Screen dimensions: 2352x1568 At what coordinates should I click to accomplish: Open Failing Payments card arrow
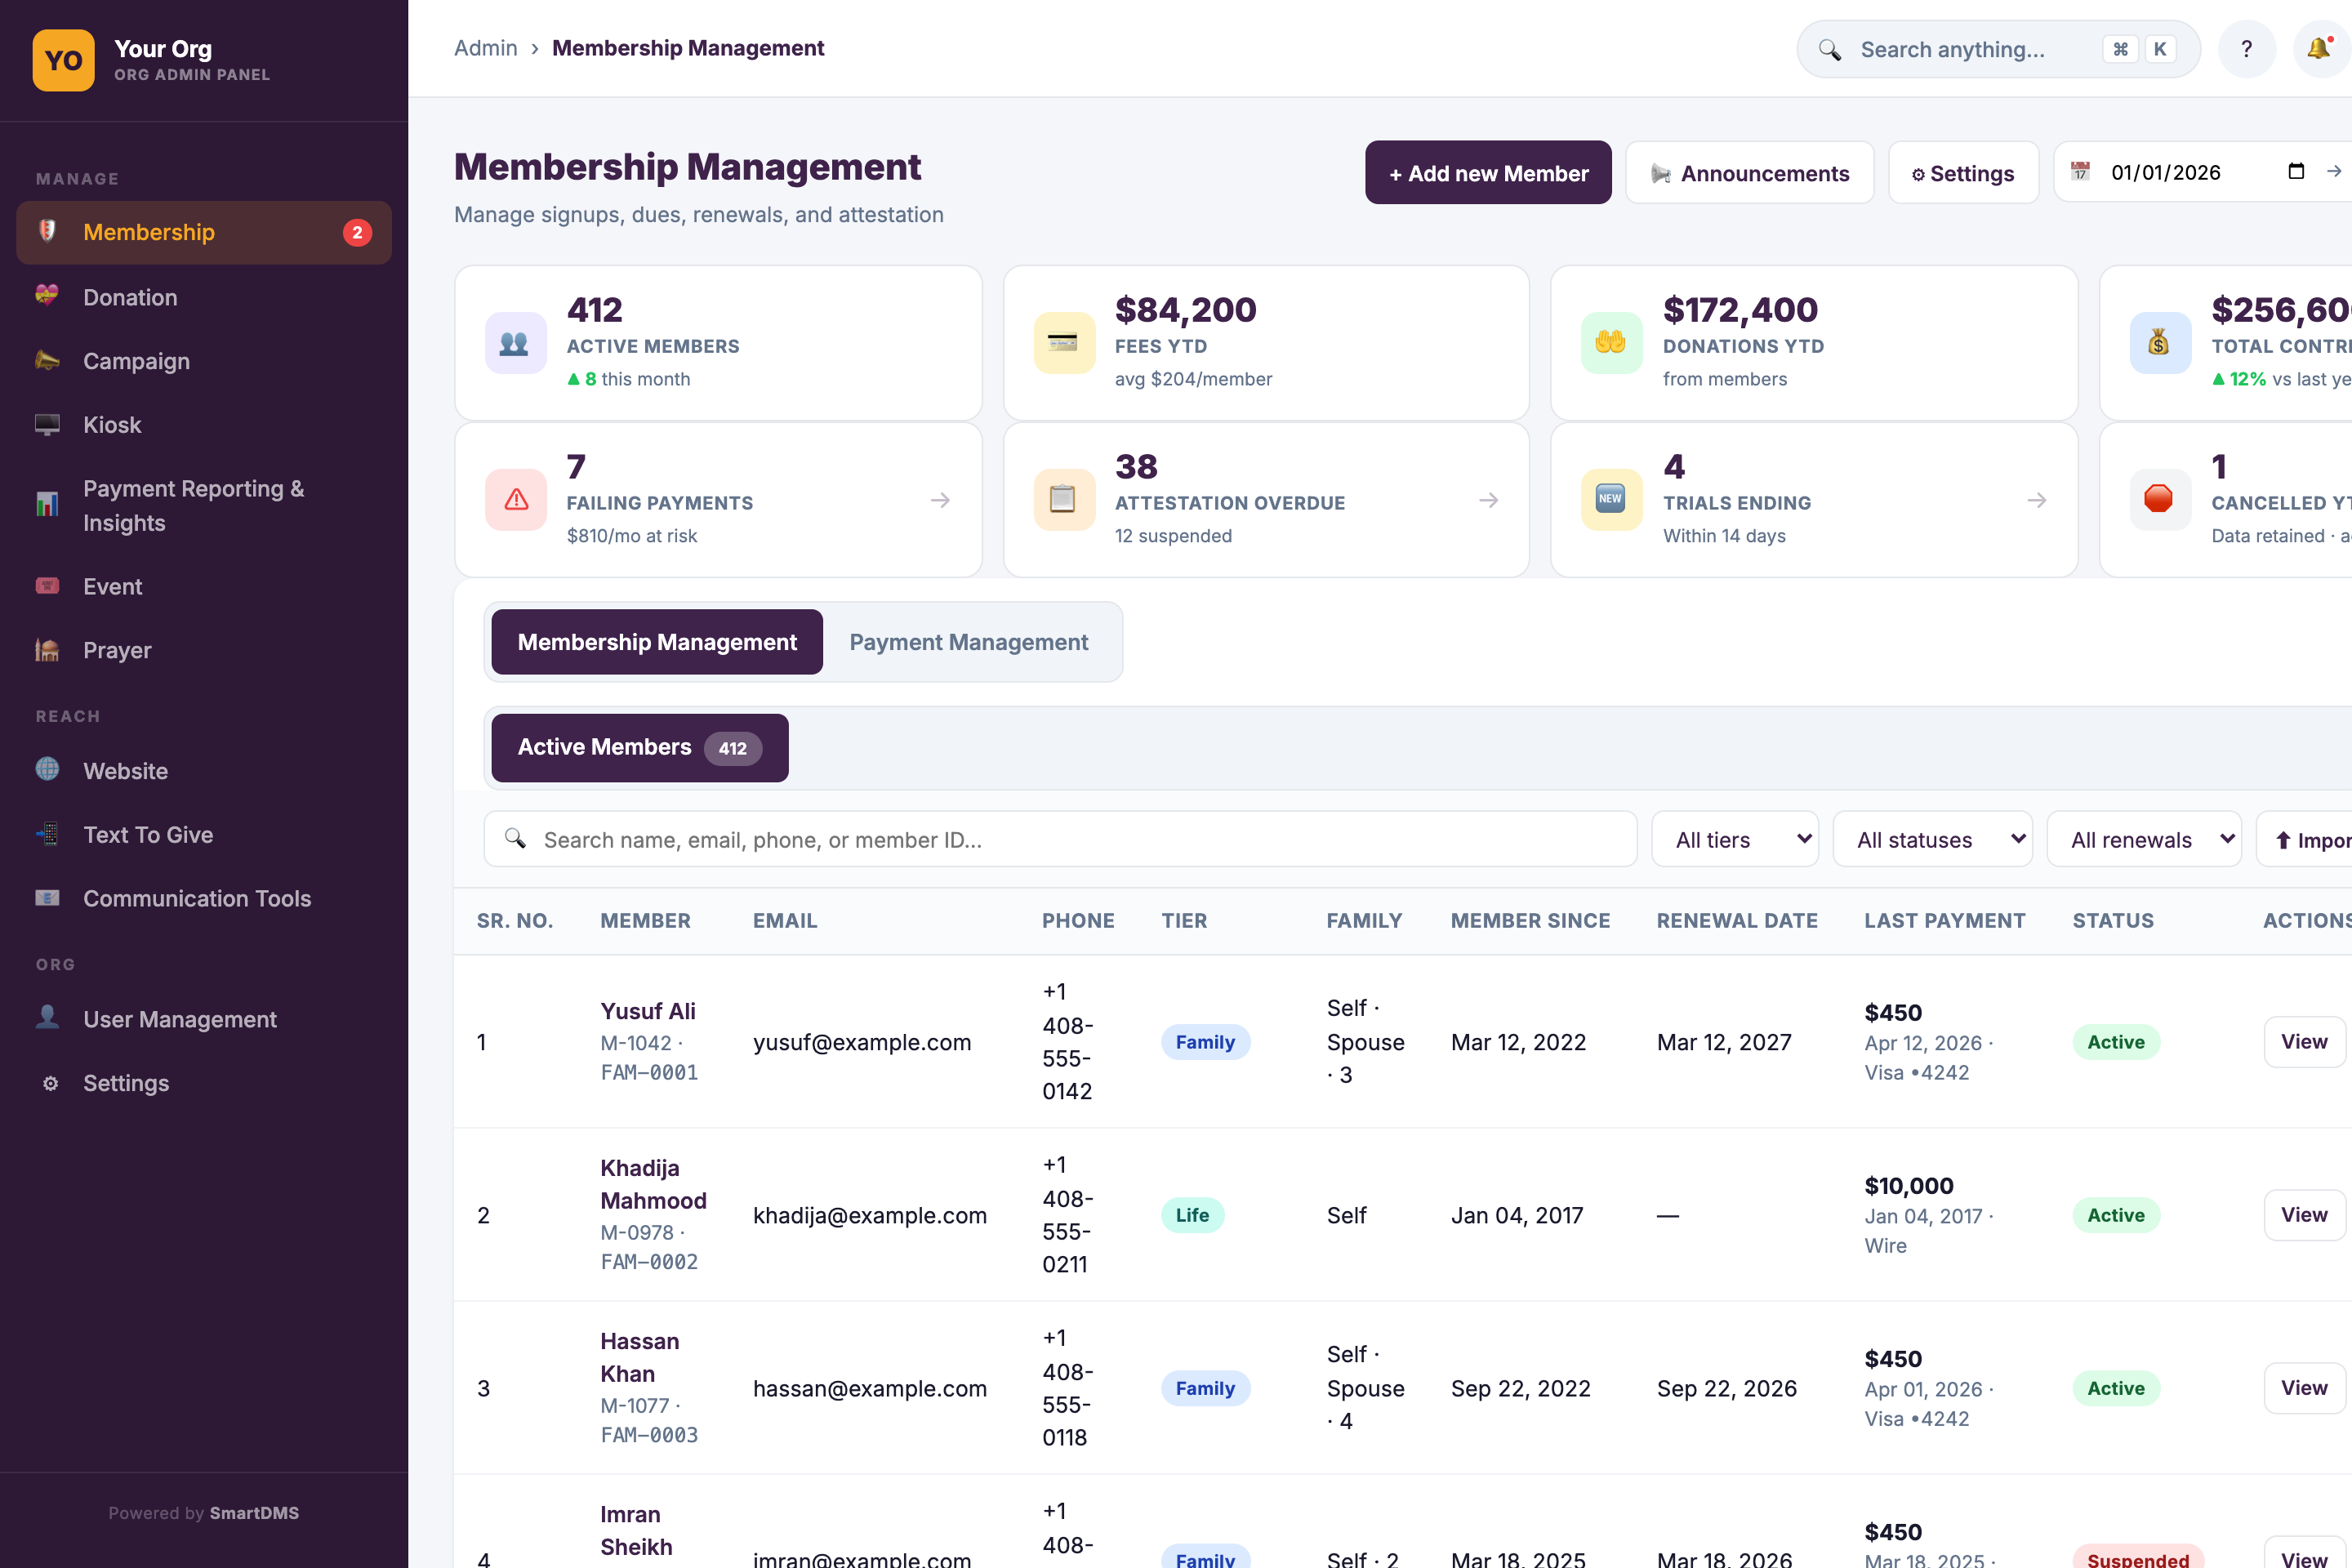click(940, 500)
